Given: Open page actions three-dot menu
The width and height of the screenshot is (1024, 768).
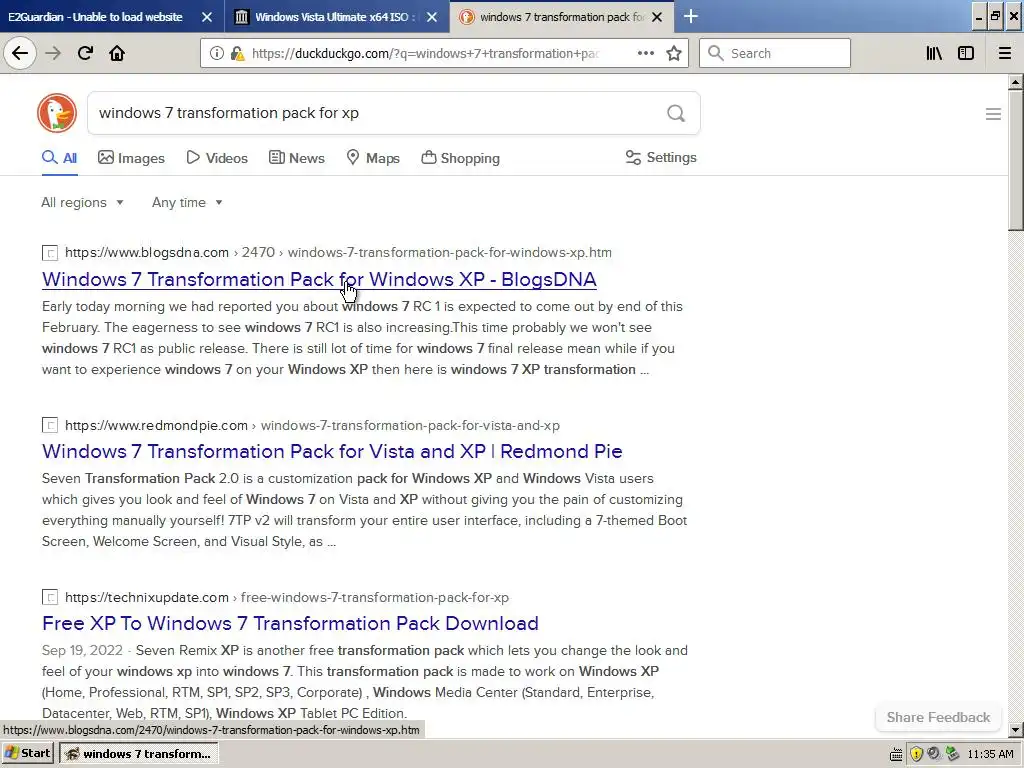Looking at the screenshot, I should (x=645, y=53).
